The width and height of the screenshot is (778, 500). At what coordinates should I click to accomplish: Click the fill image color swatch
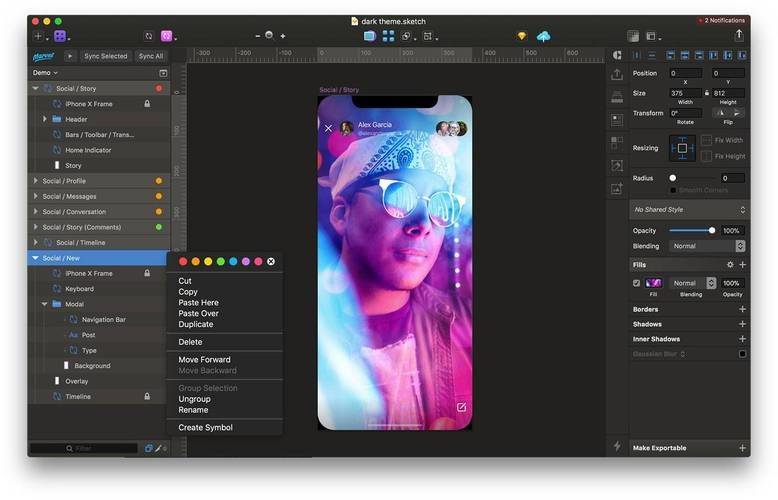(653, 283)
